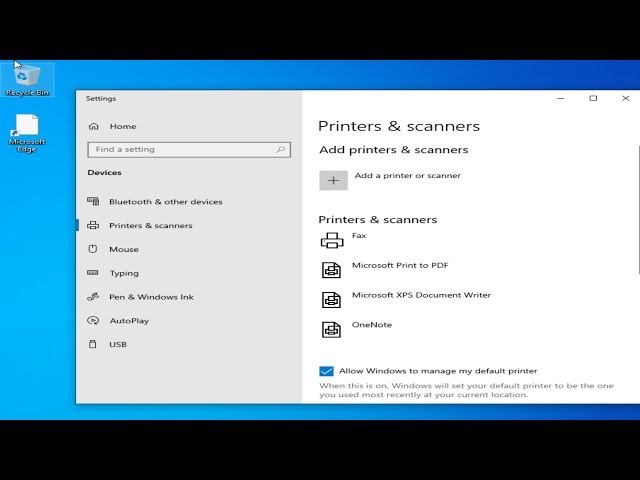Go to Mouse settings page
Viewport: 640px width, 480px height.
(x=124, y=249)
